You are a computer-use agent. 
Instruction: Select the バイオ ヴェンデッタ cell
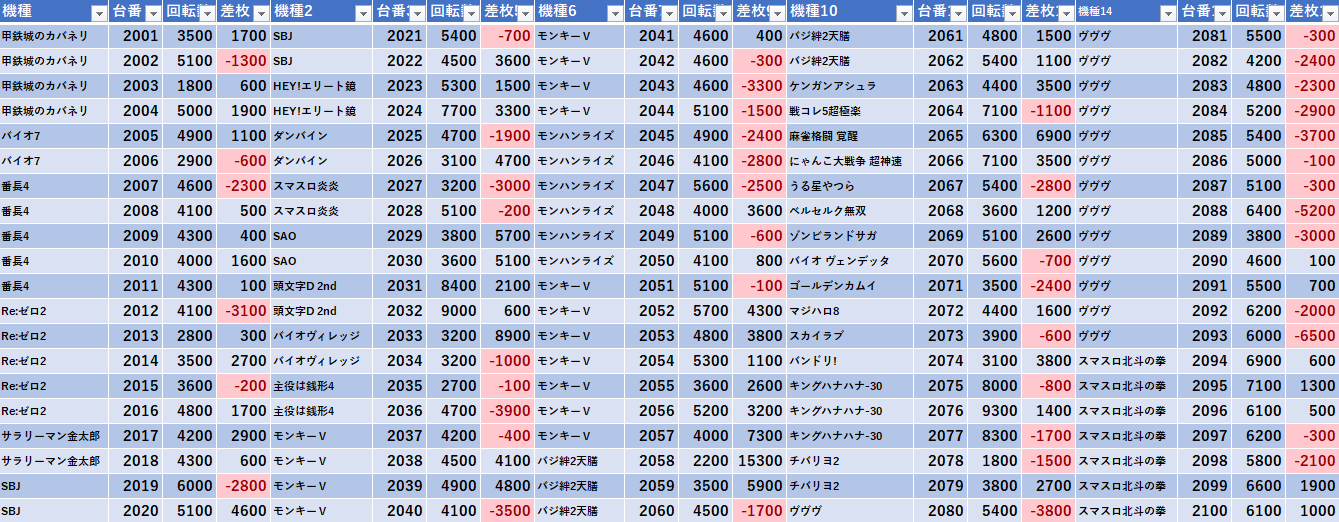click(851, 261)
